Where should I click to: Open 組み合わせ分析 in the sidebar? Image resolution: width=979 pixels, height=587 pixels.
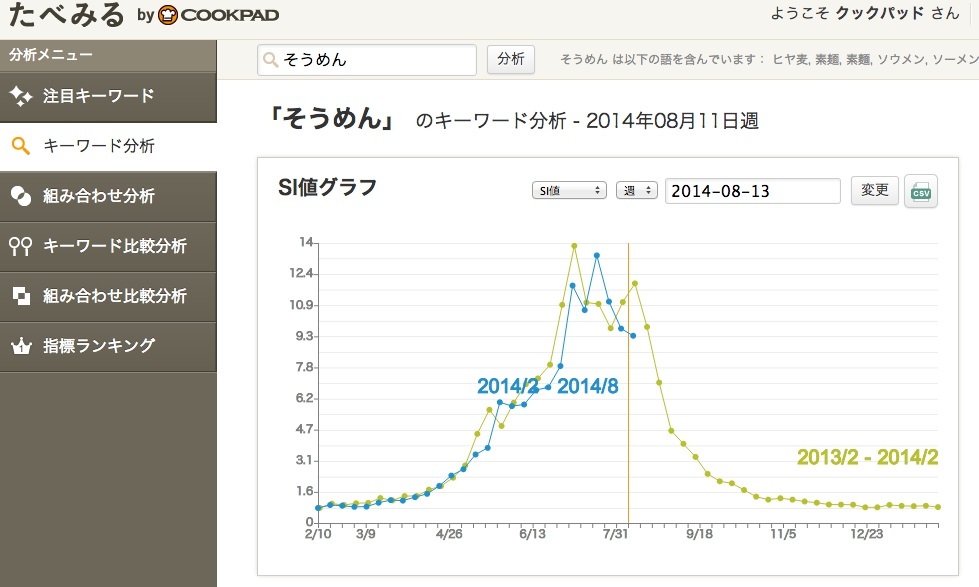(108, 196)
